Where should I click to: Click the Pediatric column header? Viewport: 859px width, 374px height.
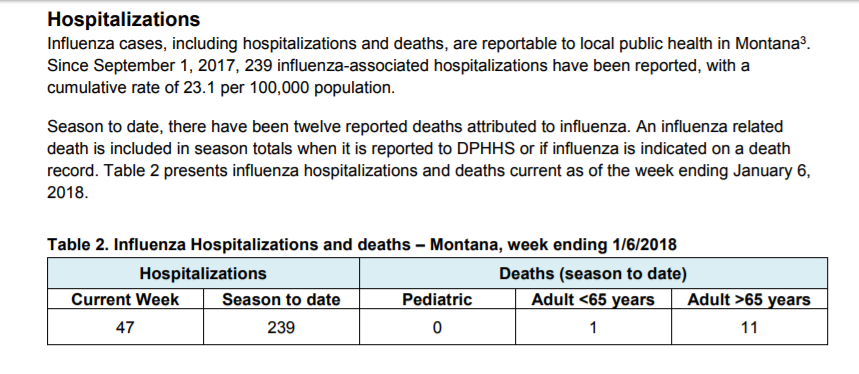[x=437, y=299]
